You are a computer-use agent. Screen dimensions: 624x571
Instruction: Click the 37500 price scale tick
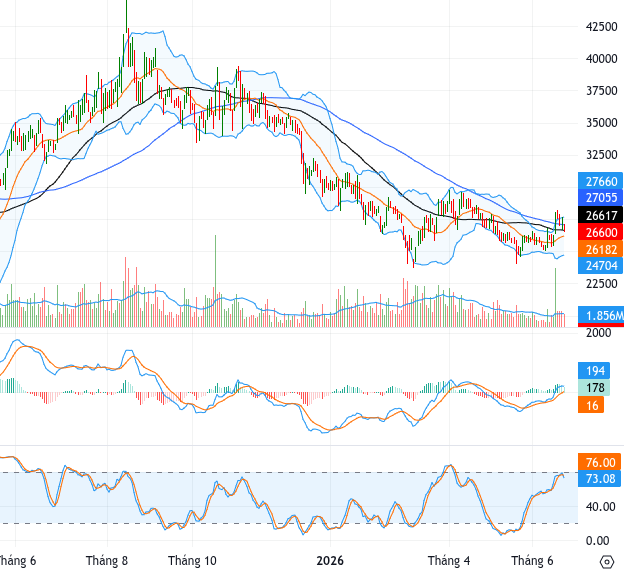coord(601,91)
